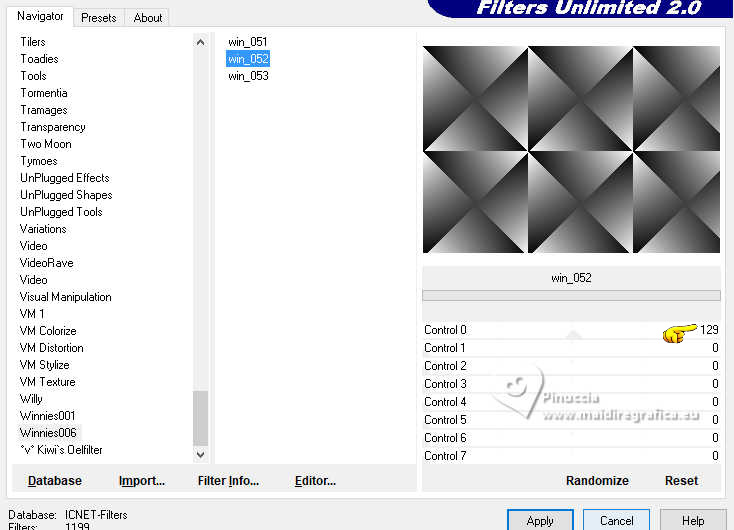734x530 pixels.
Task: Click the category list scroll-up arrow
Action: [200, 42]
